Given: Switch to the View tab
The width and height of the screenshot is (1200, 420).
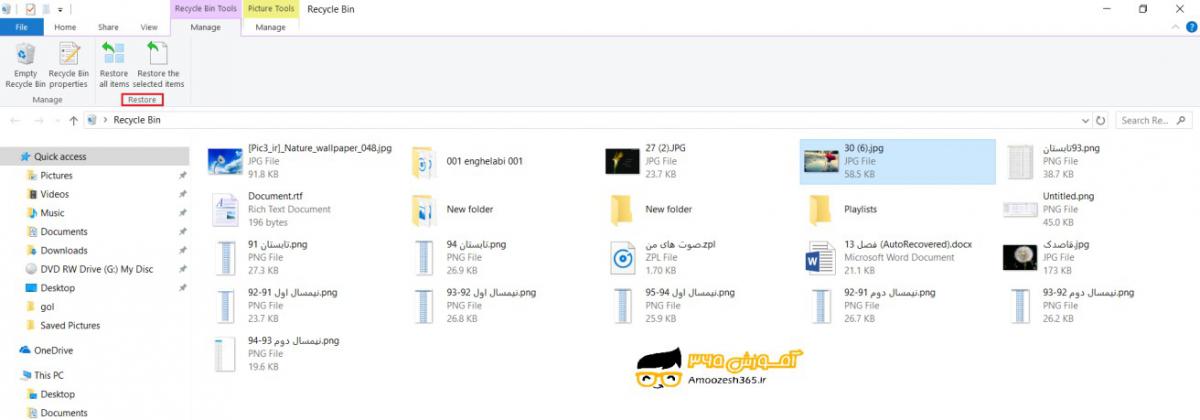Looking at the screenshot, I should click(x=149, y=27).
